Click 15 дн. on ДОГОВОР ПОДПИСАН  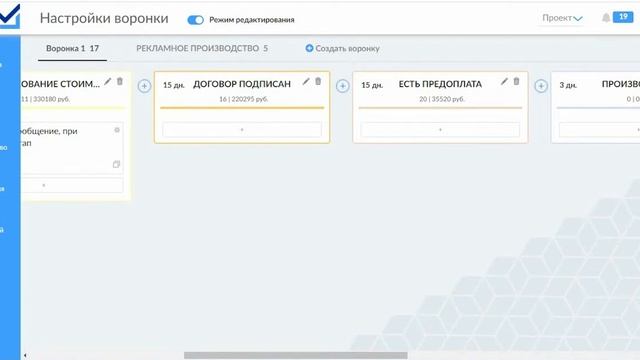click(173, 85)
